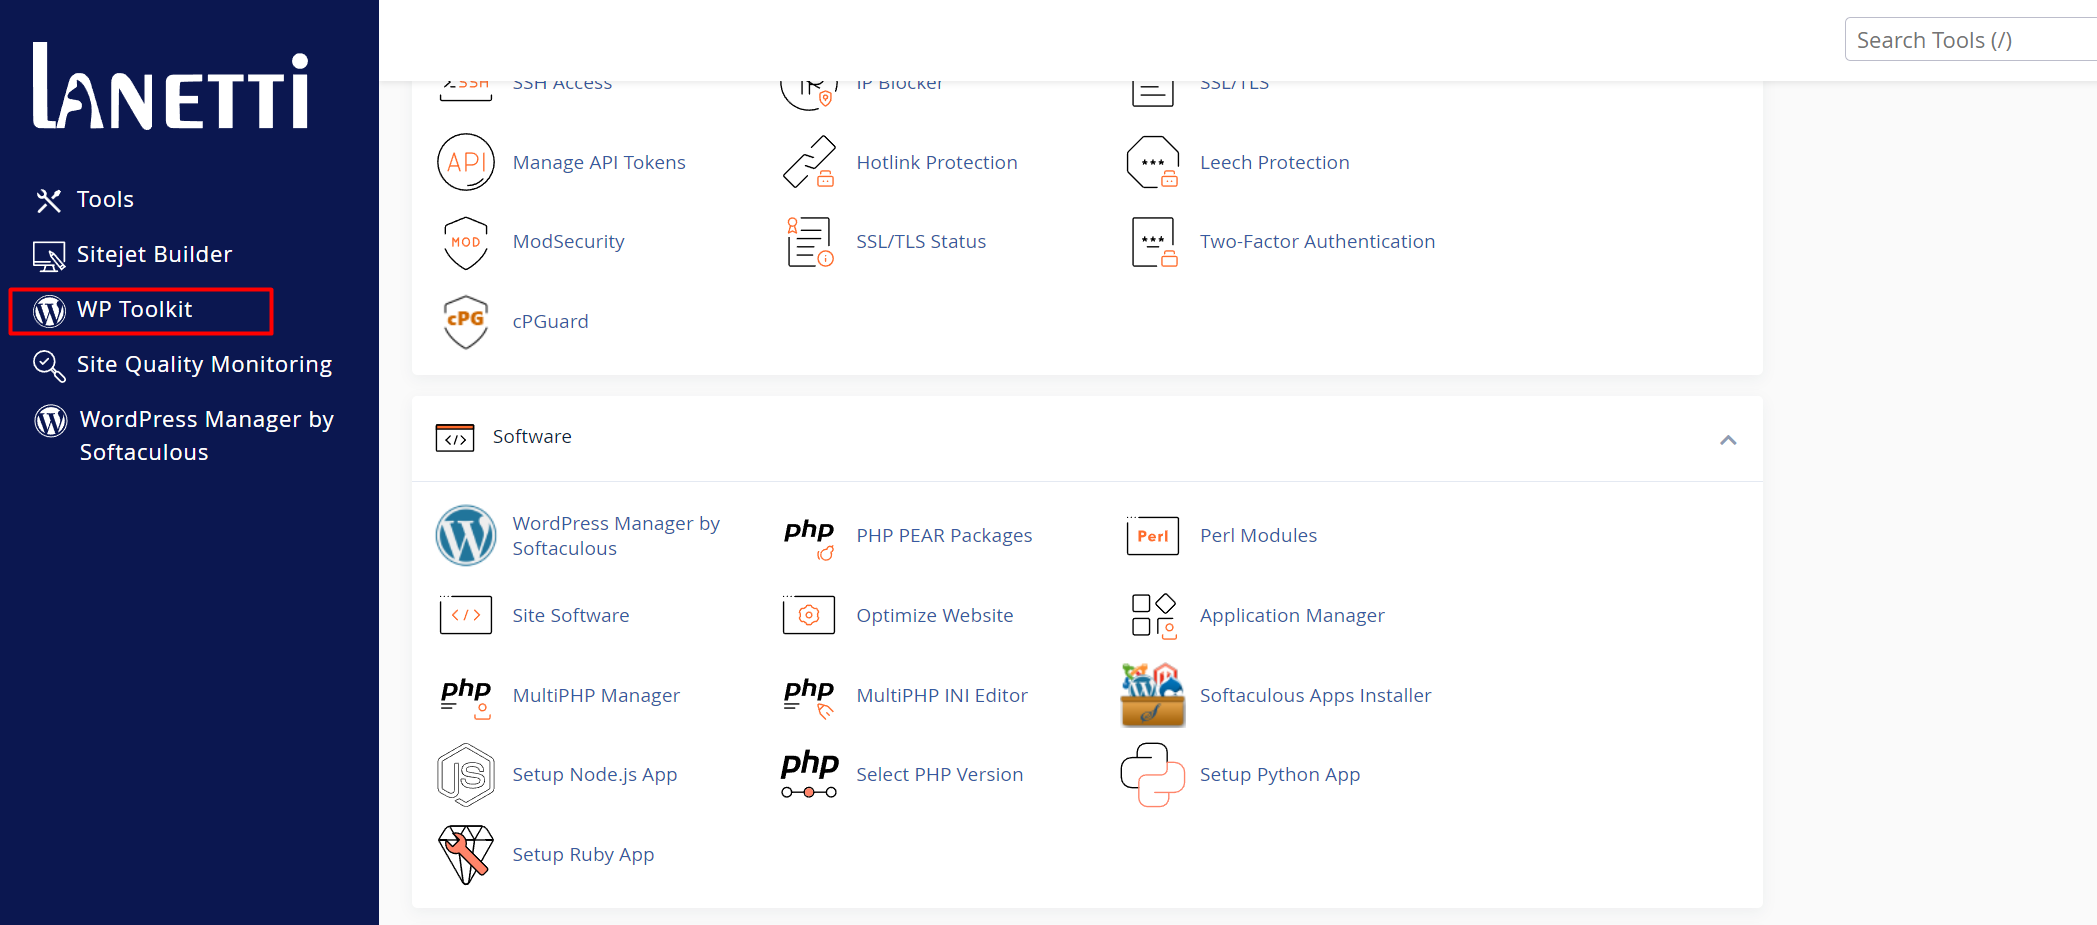This screenshot has height=925, width=2097.
Task: Open the Select PHP Version link
Action: click(939, 775)
